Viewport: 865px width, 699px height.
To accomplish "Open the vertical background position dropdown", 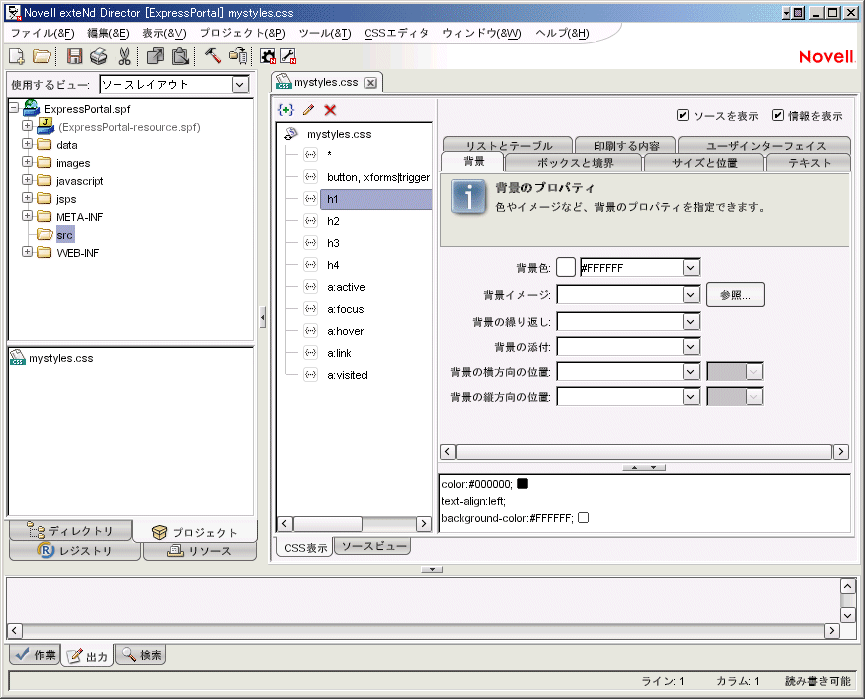I will (x=691, y=396).
